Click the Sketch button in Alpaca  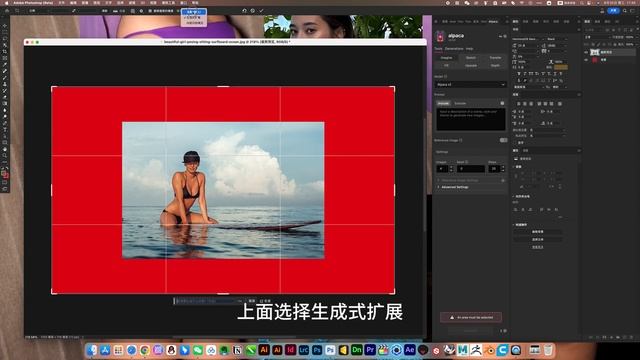[471, 58]
